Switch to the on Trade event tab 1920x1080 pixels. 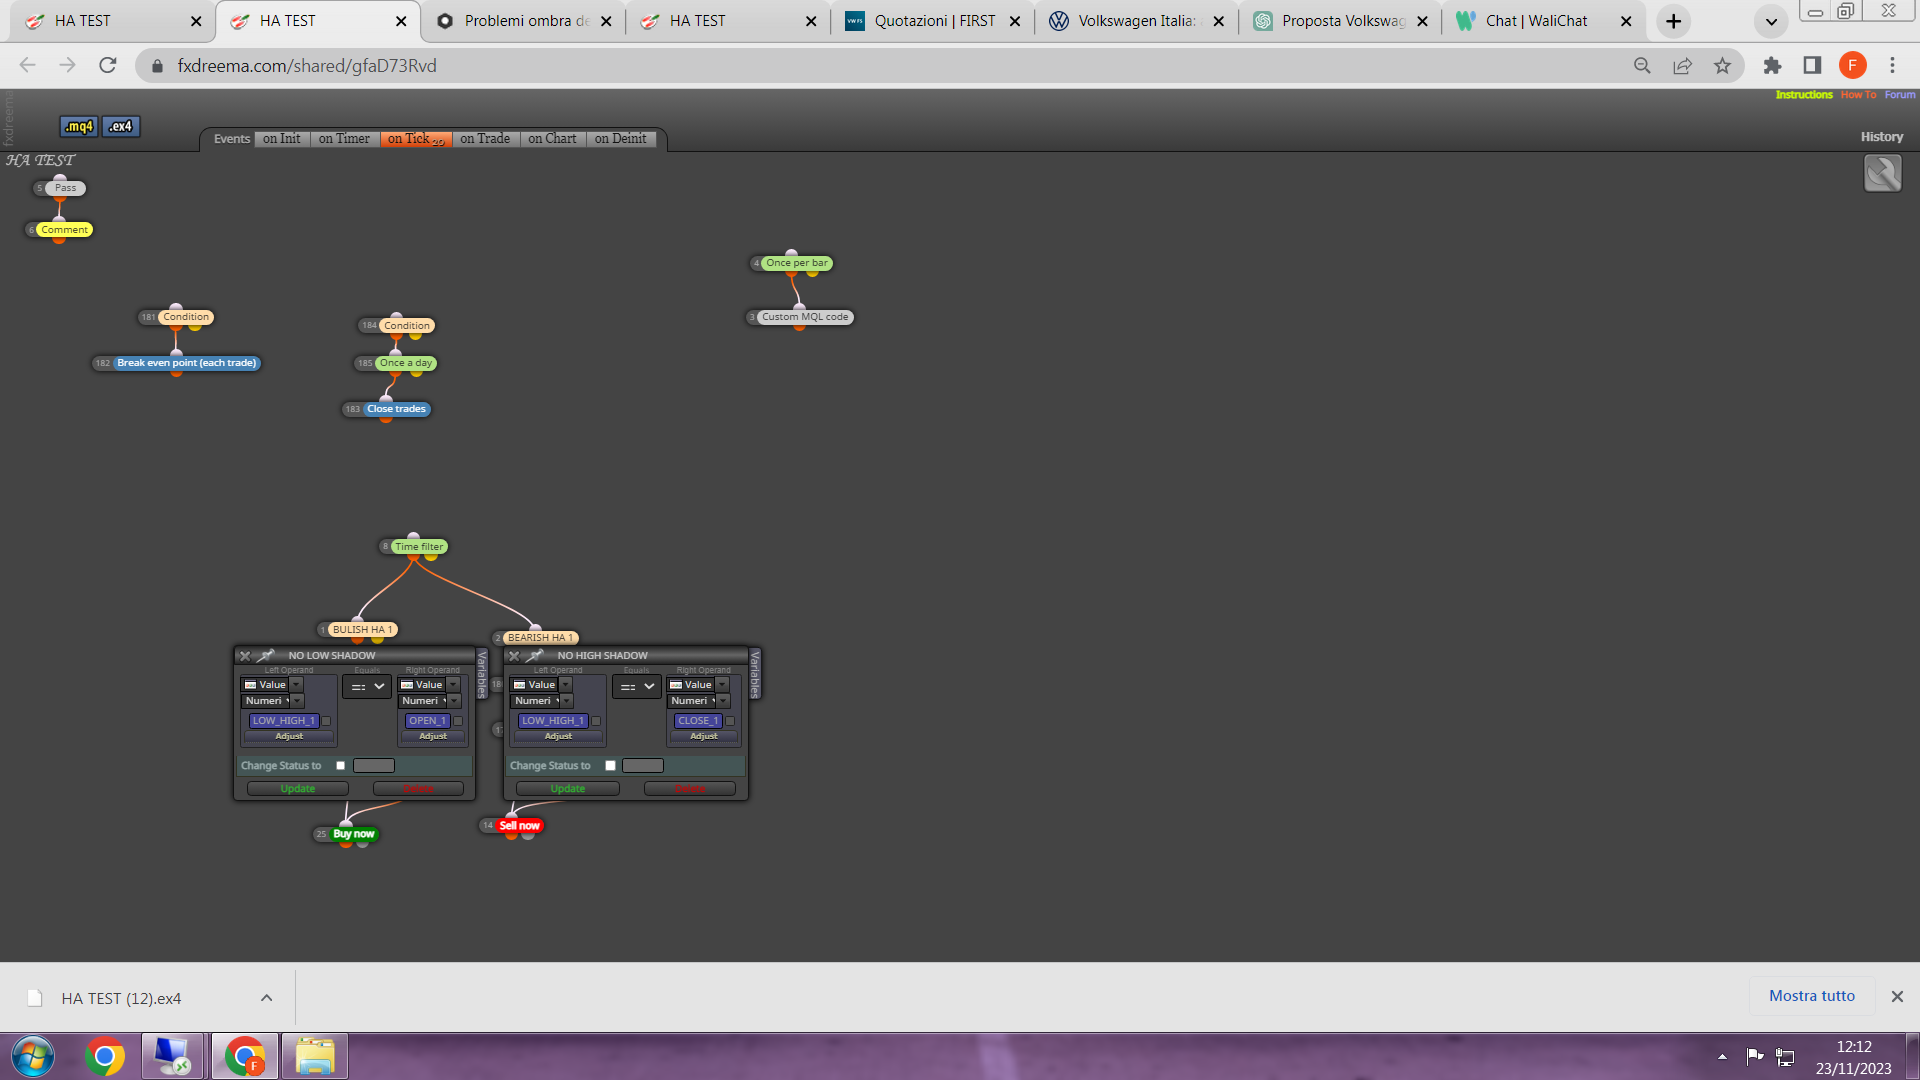point(485,139)
